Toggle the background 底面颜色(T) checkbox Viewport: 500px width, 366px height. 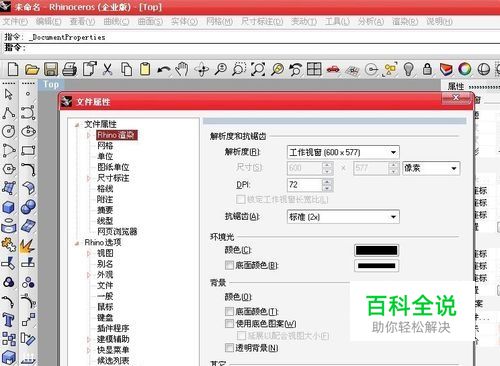(229, 311)
